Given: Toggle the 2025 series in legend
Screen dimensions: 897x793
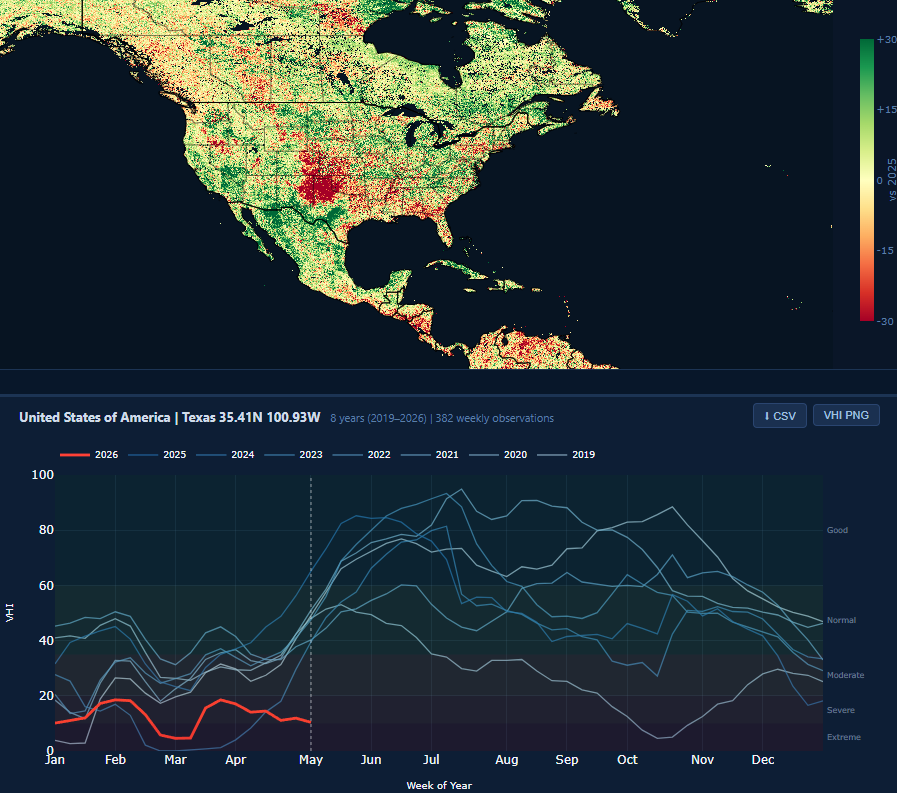Looking at the screenshot, I should pos(157,454).
